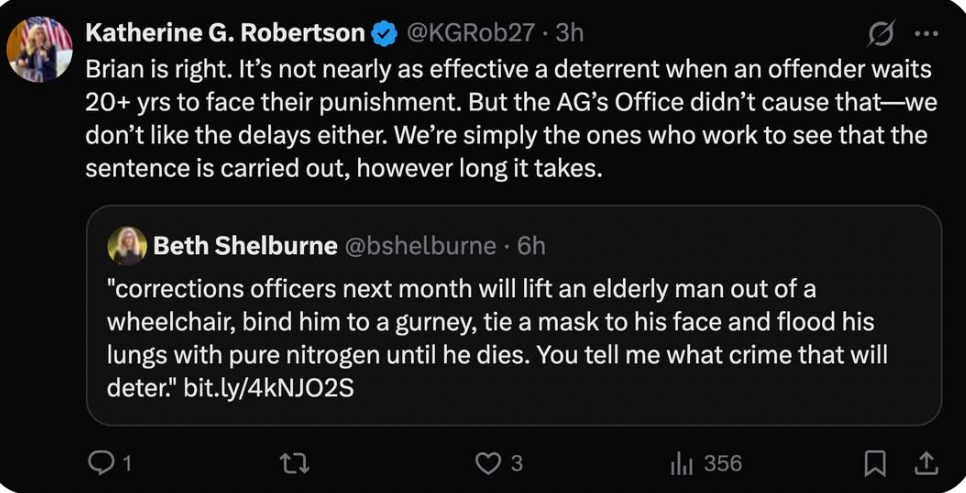Bookmark this post

[874, 462]
